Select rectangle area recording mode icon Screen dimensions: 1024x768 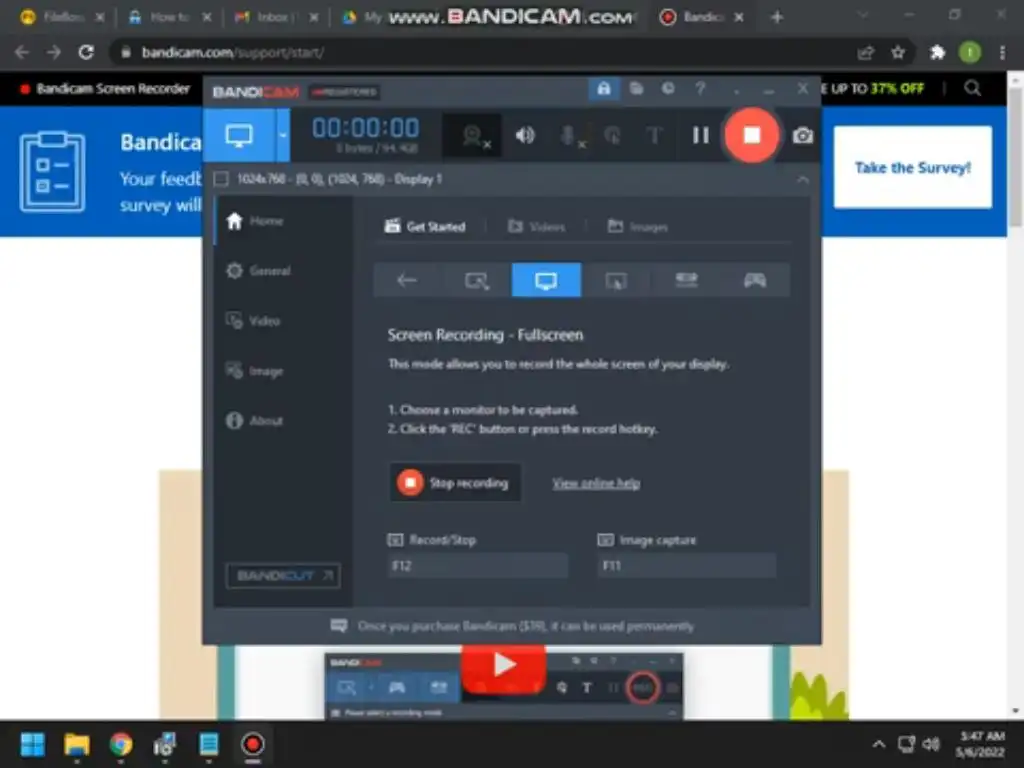click(x=477, y=280)
